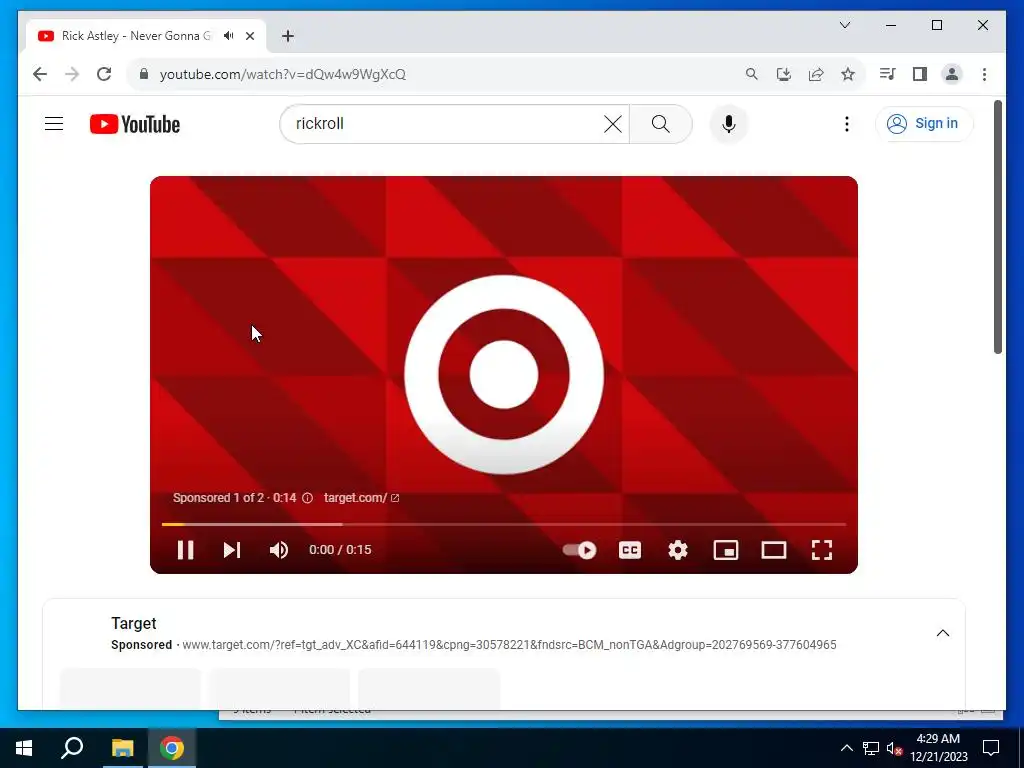Share this page from the address bar
1024x768 pixels.
point(816,74)
